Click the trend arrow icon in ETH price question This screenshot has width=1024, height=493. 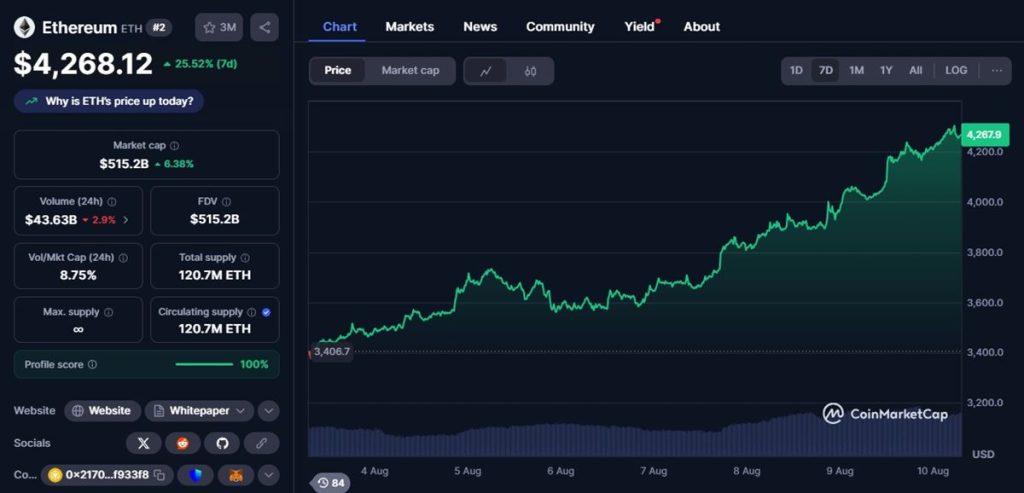[31, 101]
